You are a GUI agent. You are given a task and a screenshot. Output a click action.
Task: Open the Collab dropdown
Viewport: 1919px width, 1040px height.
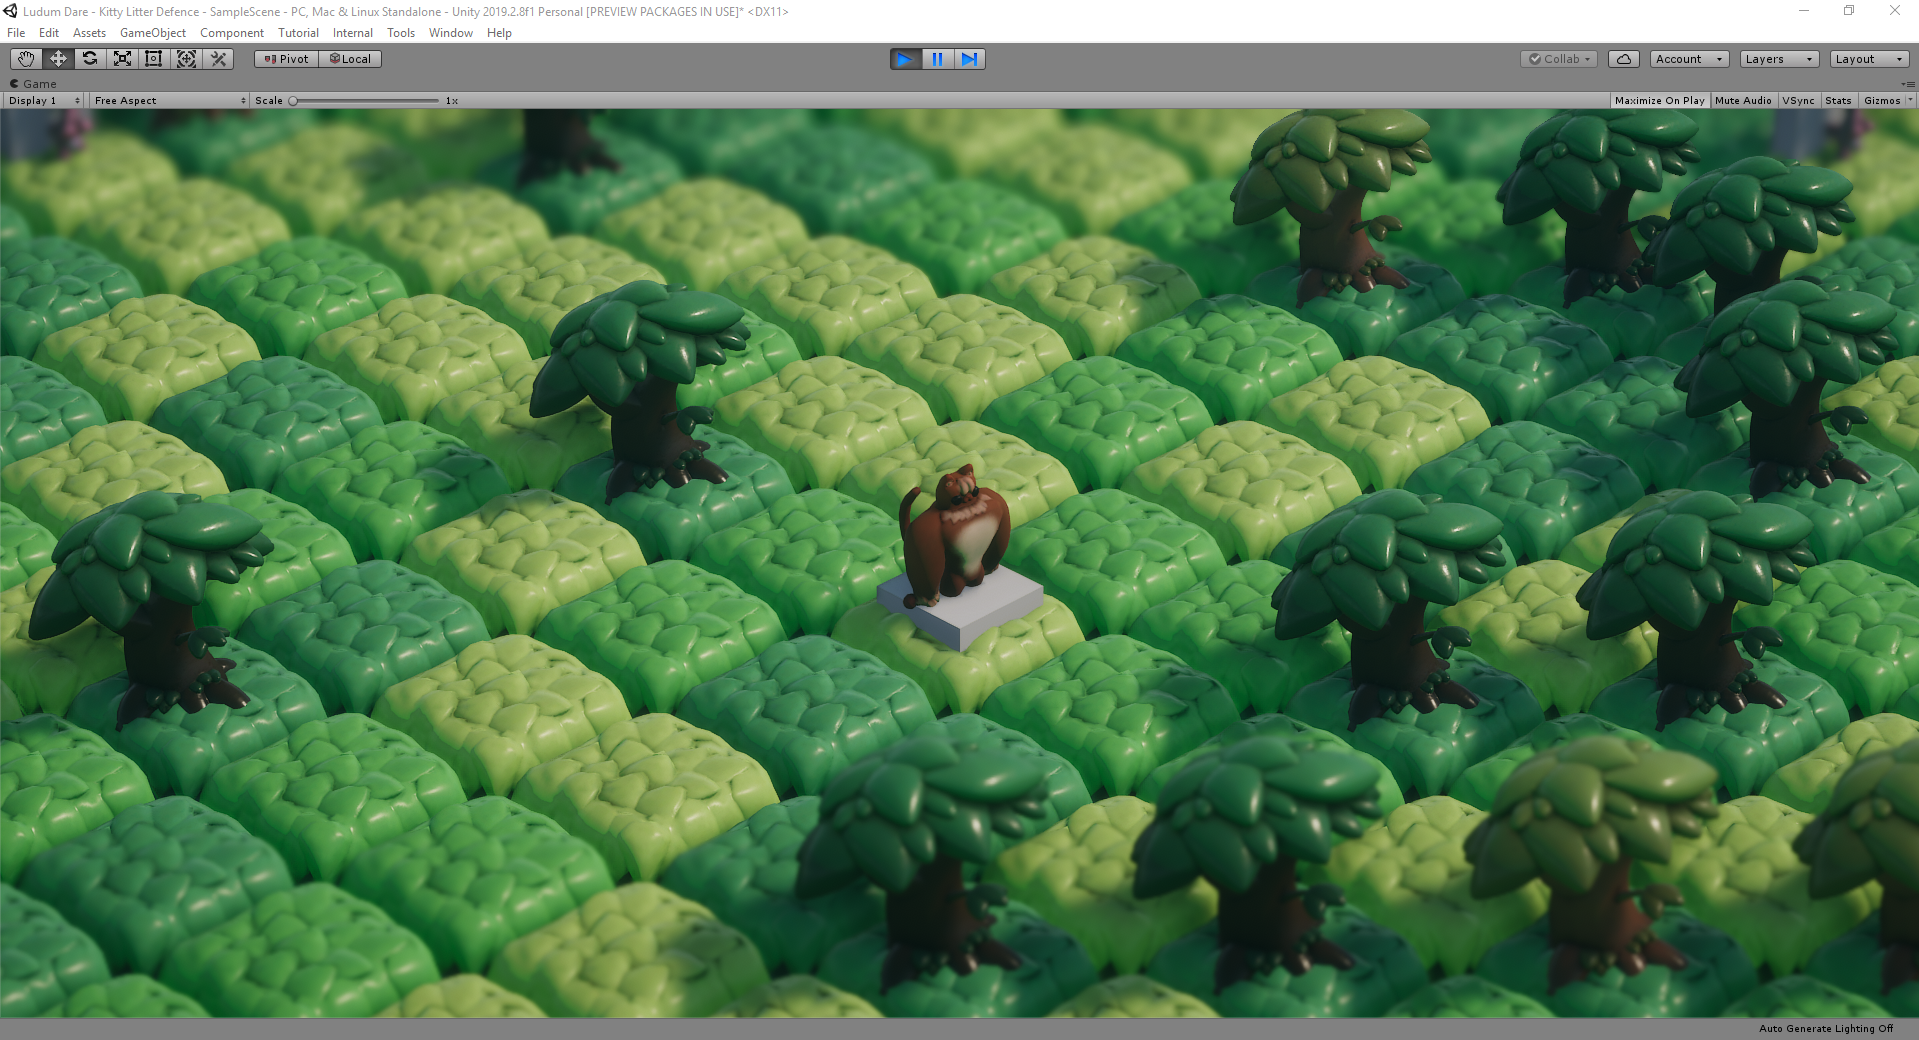coord(1559,59)
